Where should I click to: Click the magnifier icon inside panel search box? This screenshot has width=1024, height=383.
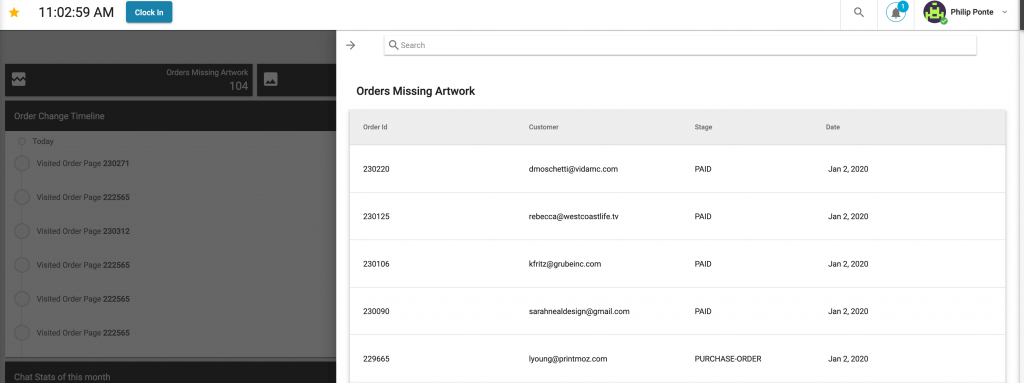pyautogui.click(x=393, y=45)
